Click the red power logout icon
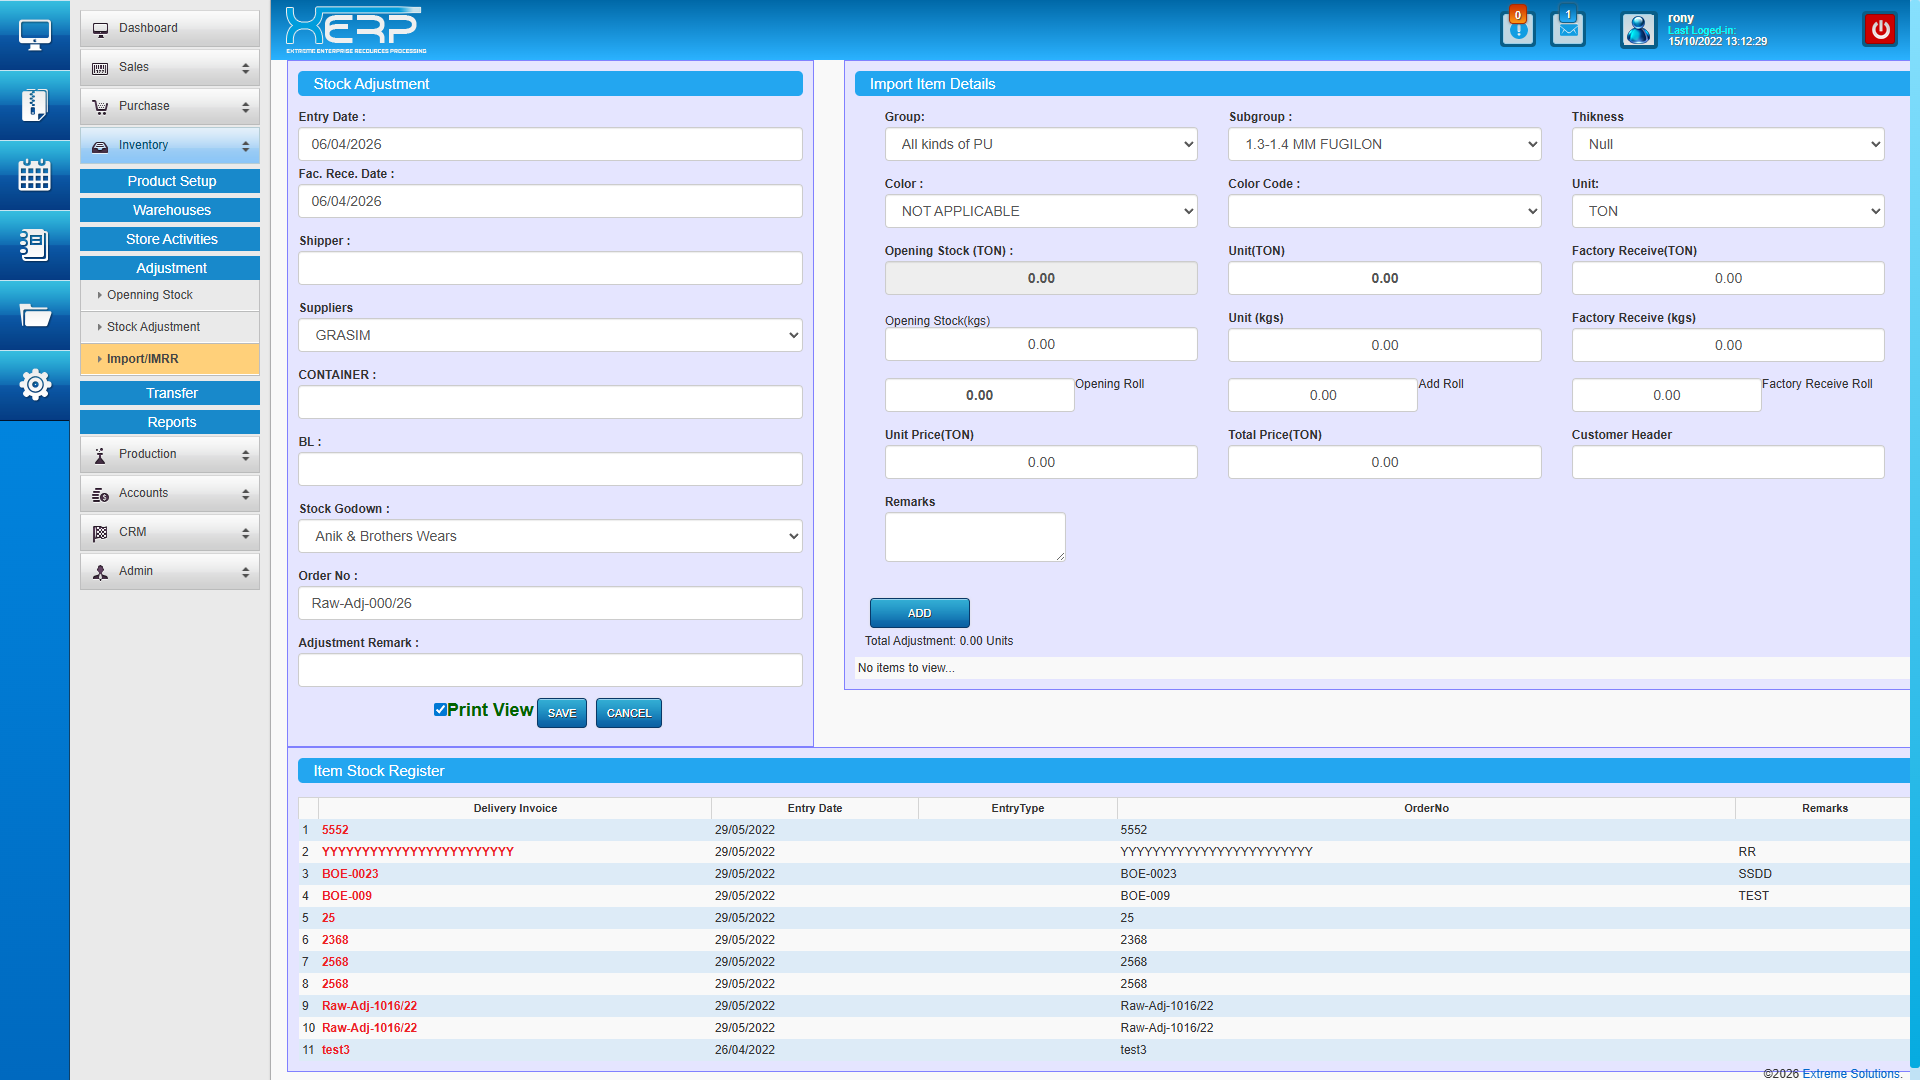Viewport: 1920px width, 1080px height. coord(1880,29)
